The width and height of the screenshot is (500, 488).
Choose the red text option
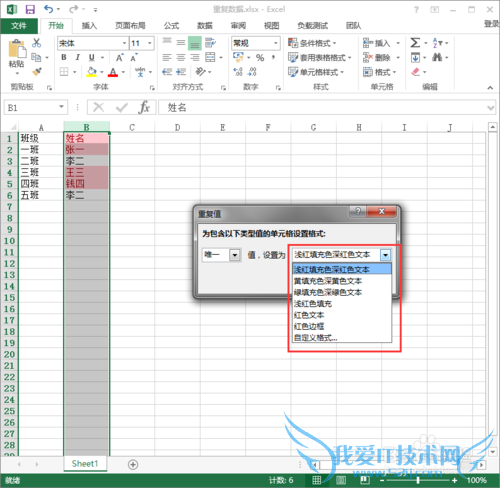[342, 315]
